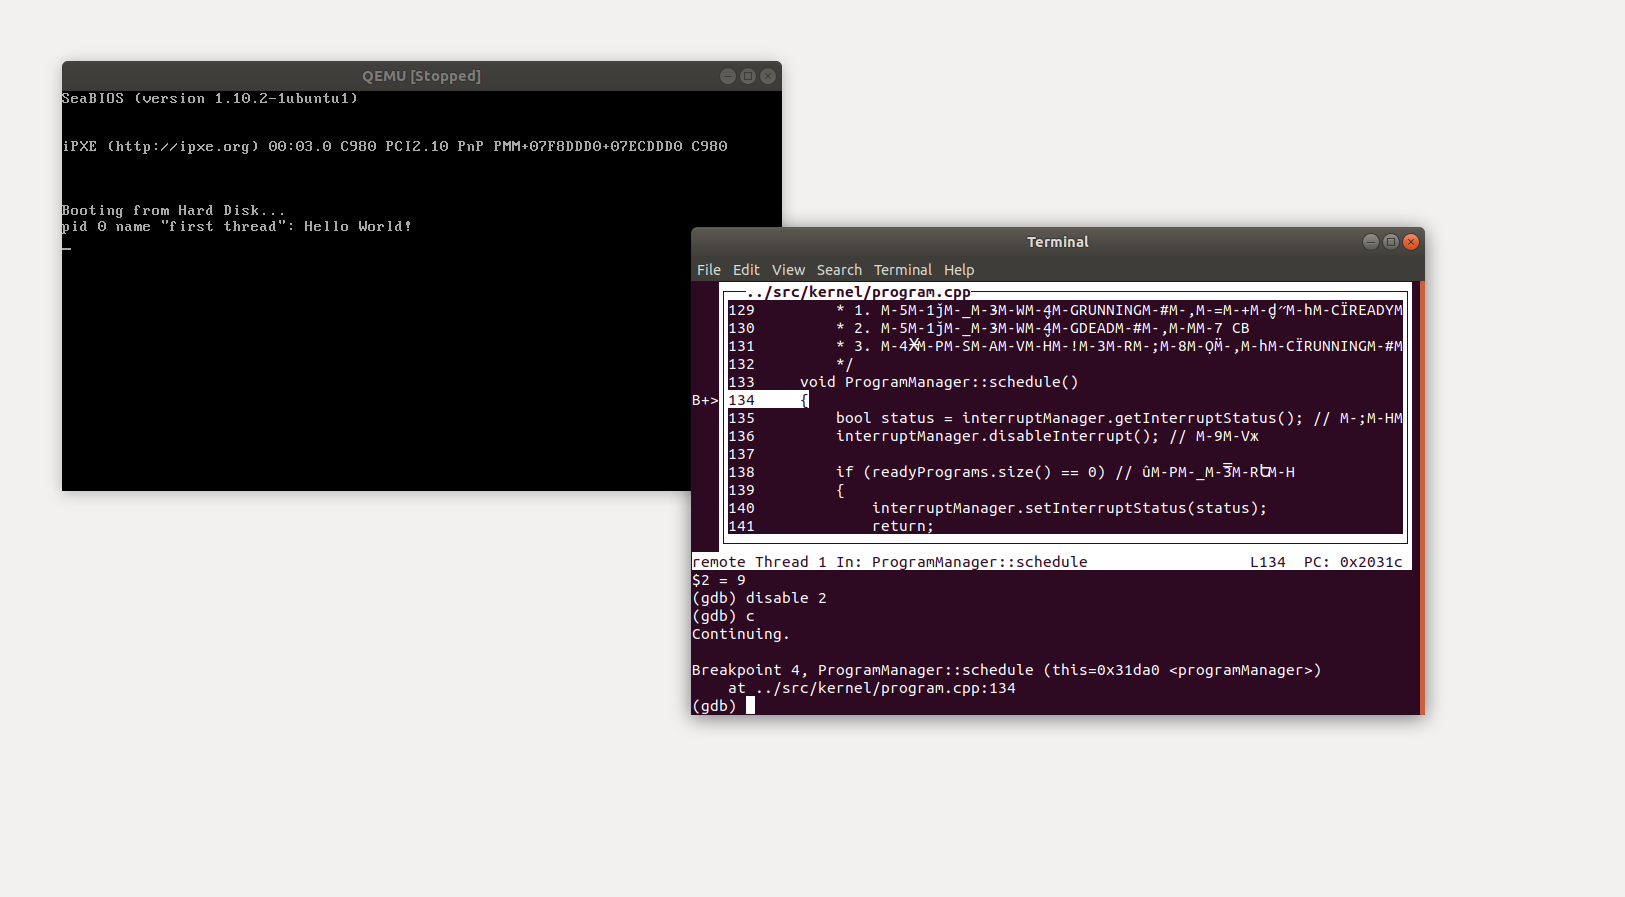Screen dimensions: 1625x897
Task: Open the Help menu
Action: coord(958,270)
